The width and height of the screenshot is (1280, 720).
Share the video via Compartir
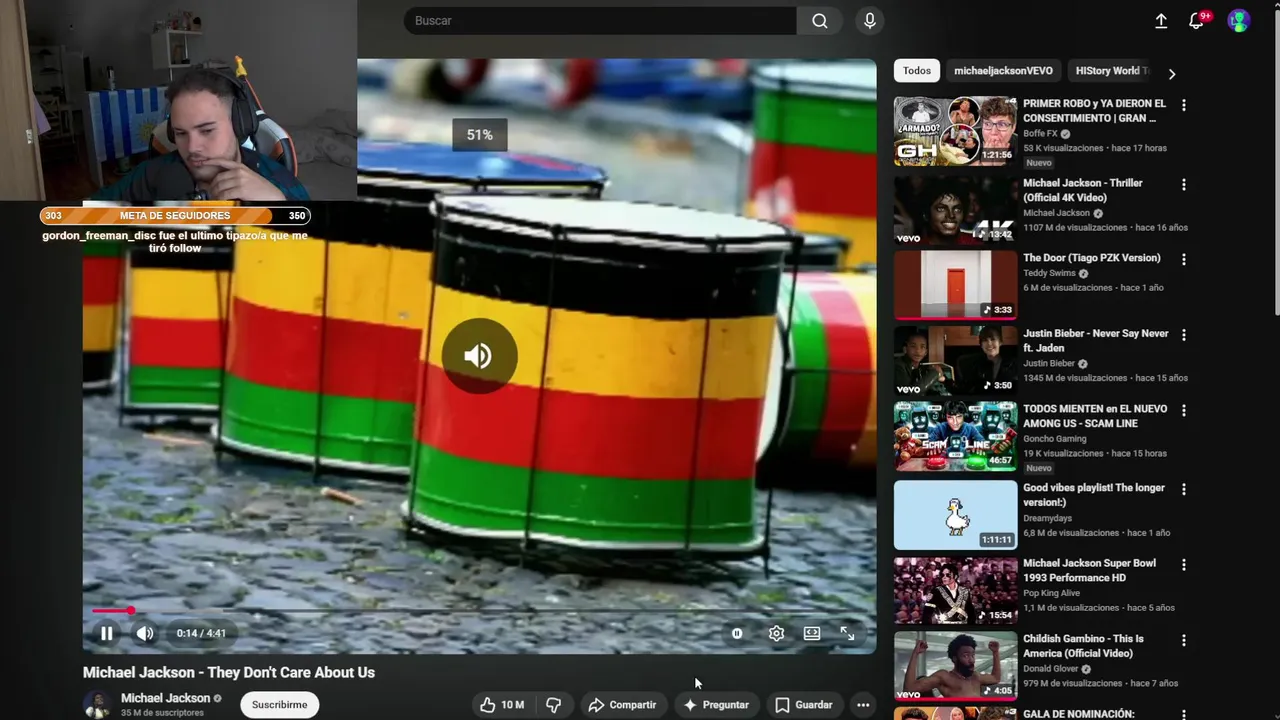click(x=622, y=705)
